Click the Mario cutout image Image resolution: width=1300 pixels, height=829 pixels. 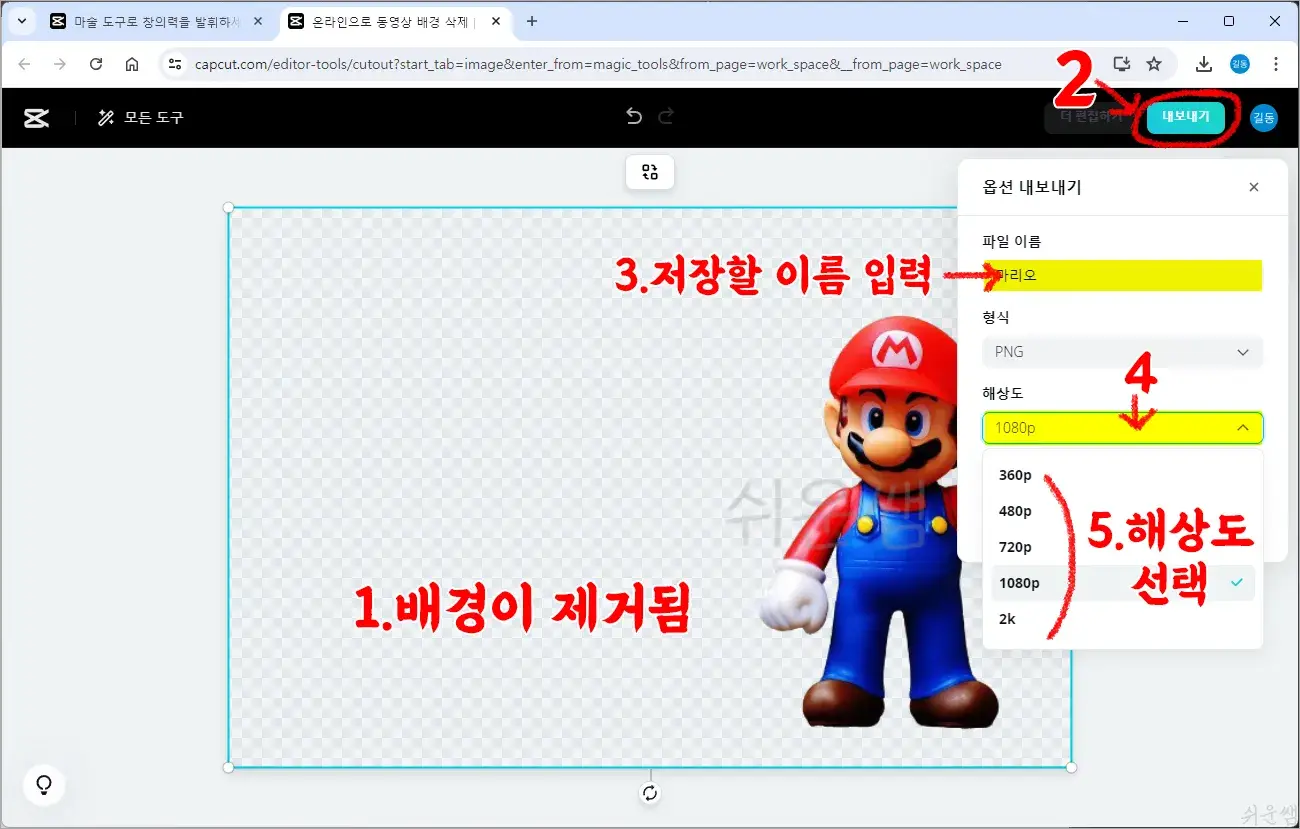pos(880,522)
